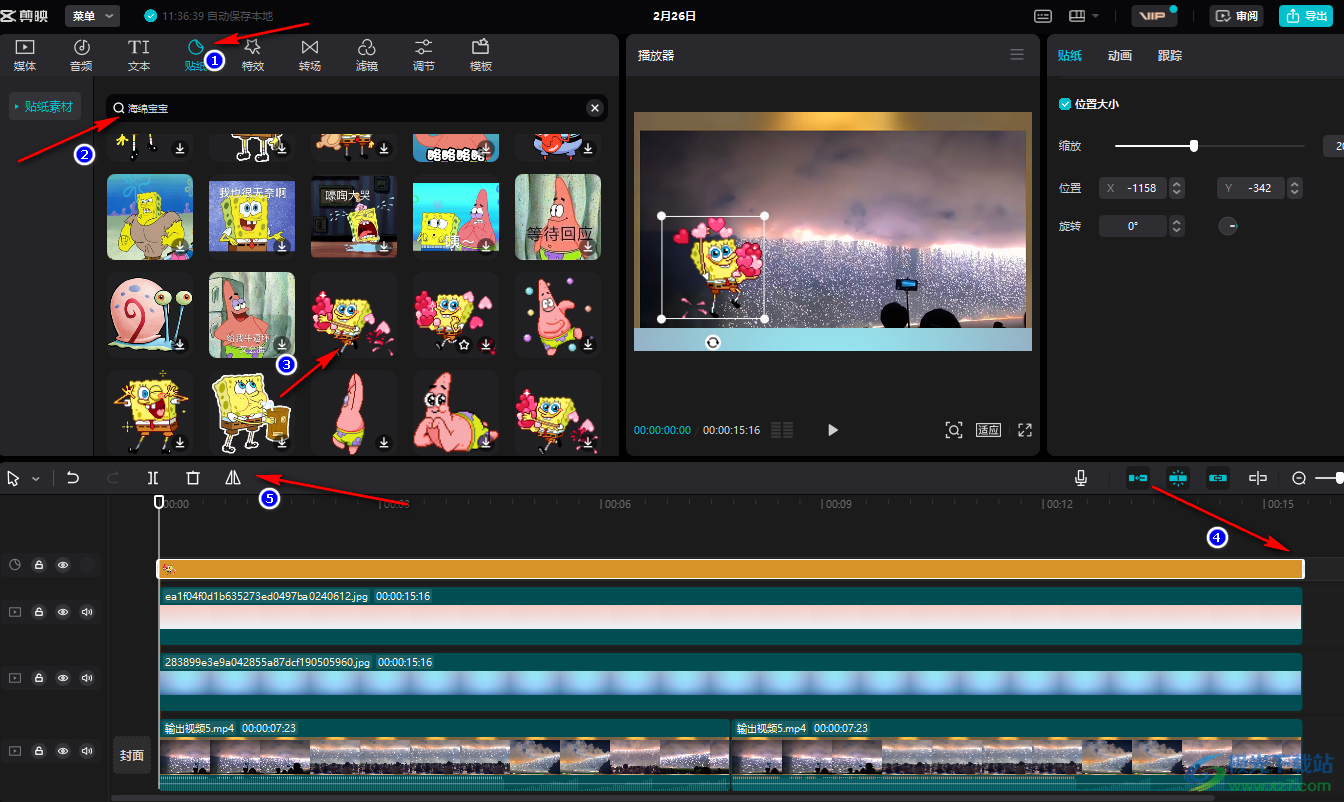Lock the 输出视频5.mp4 main track

coord(39,750)
